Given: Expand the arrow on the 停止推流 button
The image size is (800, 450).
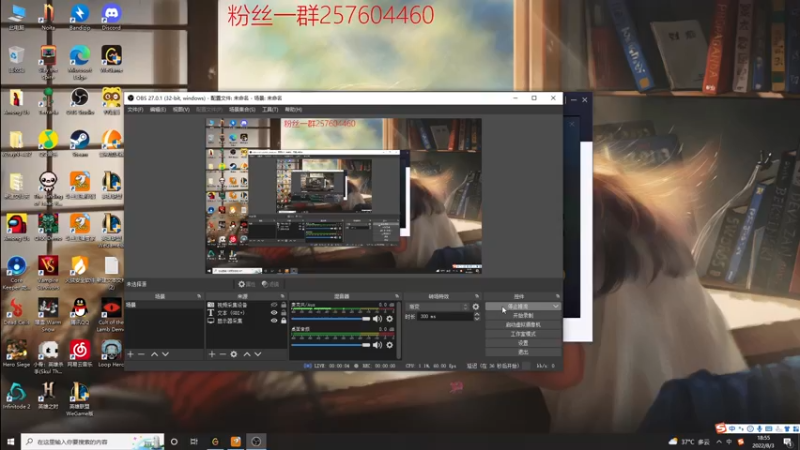Looking at the screenshot, I should [x=556, y=307].
